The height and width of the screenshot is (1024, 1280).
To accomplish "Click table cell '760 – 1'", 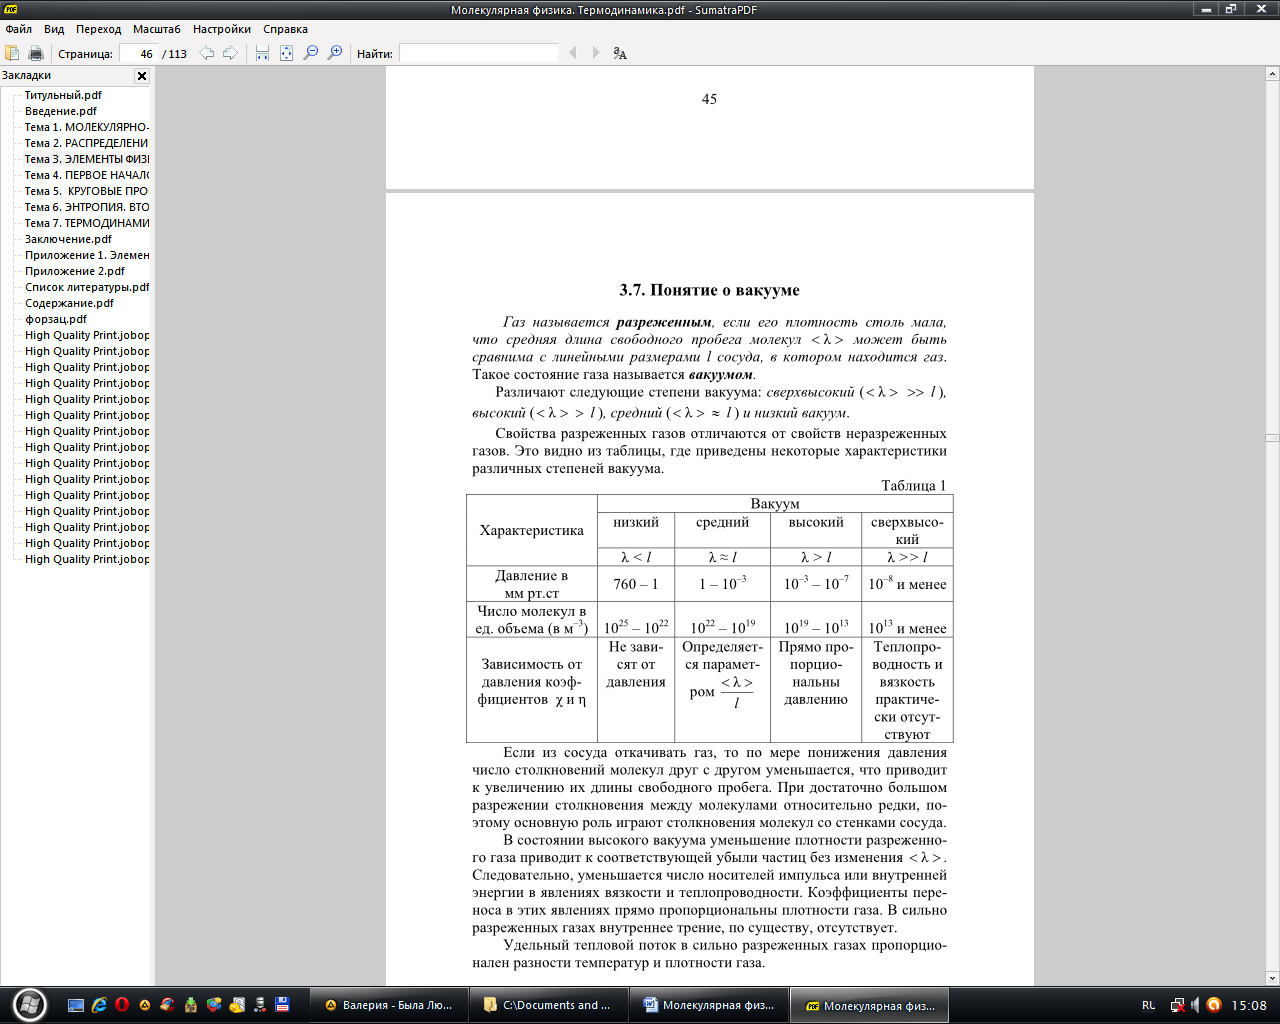I will point(636,584).
